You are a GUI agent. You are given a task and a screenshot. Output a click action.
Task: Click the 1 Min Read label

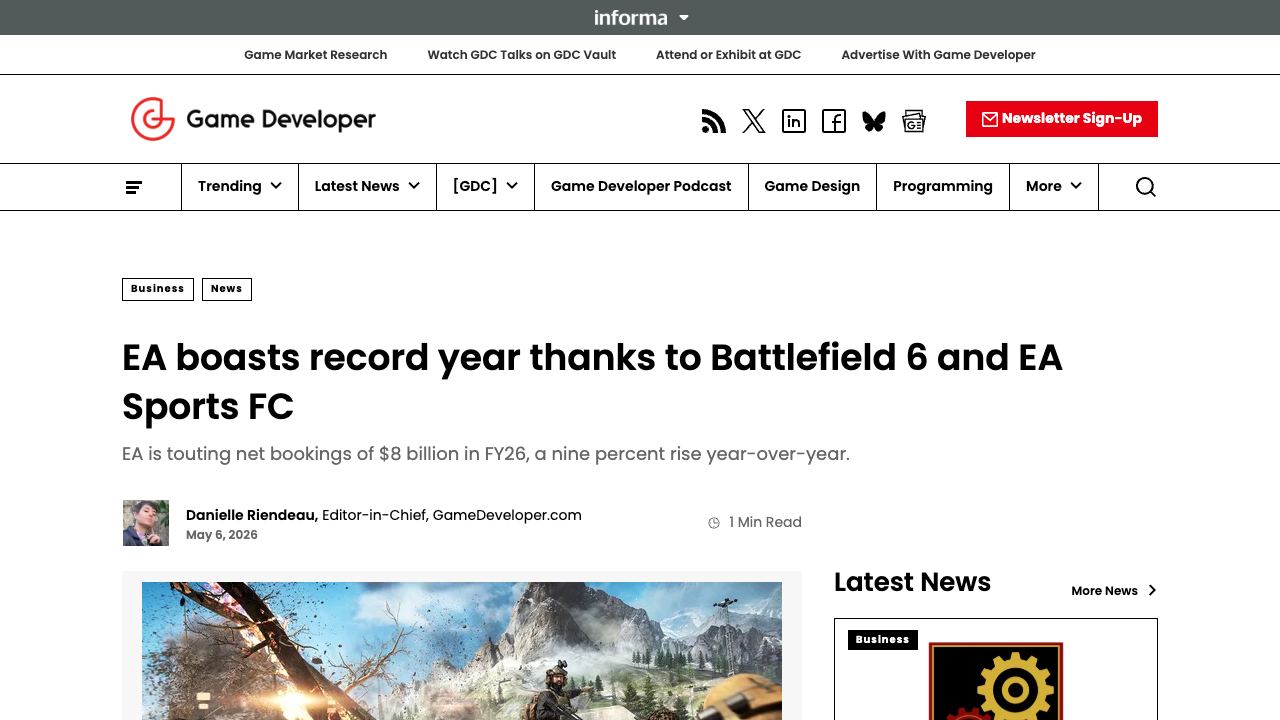pos(765,523)
